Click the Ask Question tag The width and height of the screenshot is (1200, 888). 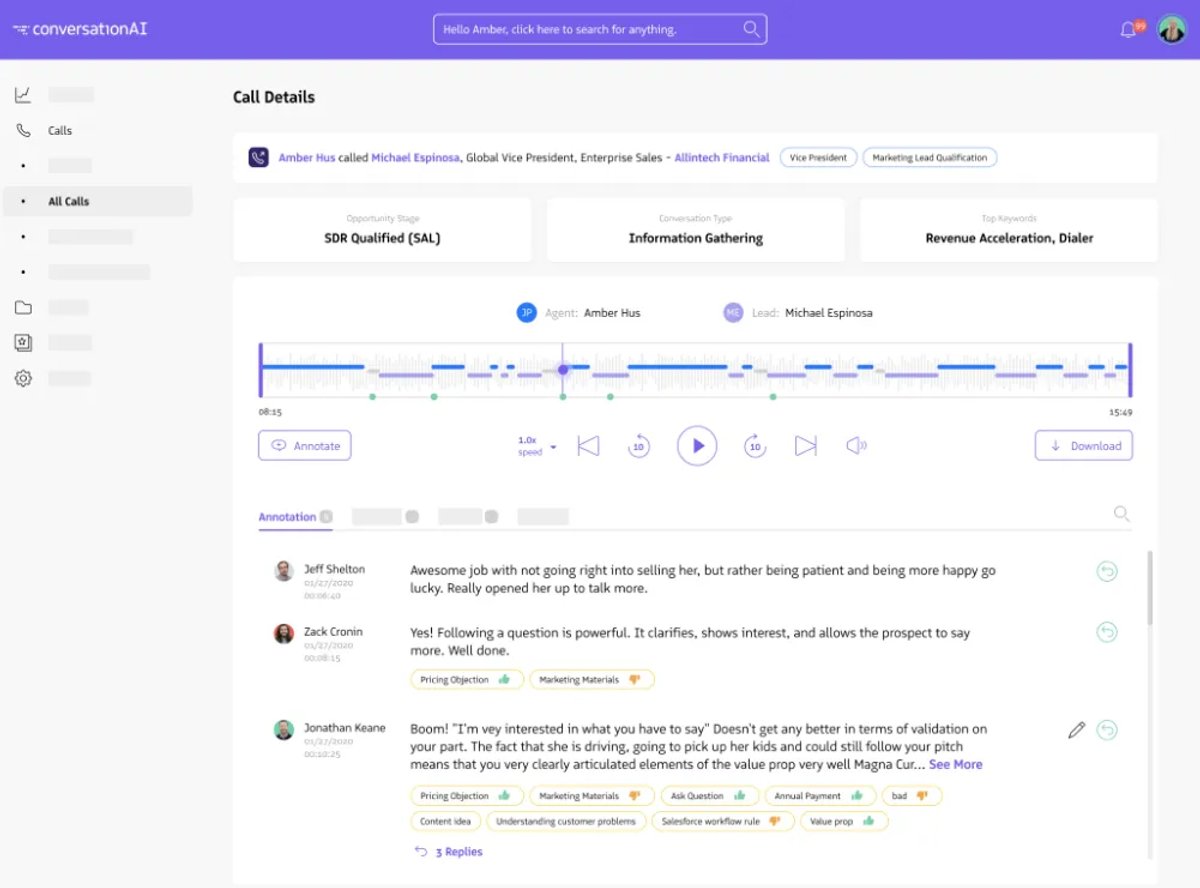[708, 796]
